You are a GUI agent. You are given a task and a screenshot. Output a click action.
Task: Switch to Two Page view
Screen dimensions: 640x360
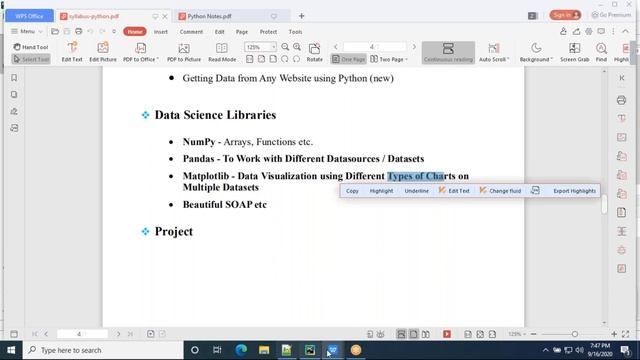(x=389, y=59)
